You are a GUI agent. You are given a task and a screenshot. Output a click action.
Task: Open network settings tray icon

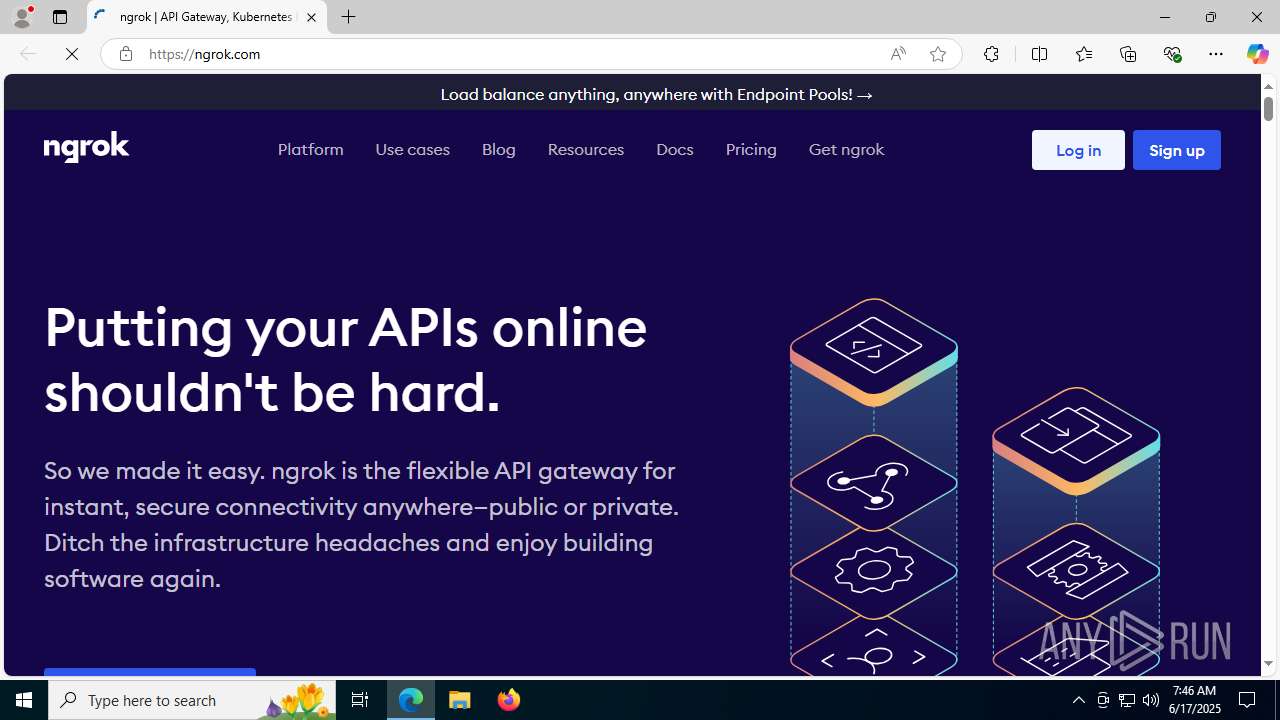click(x=1127, y=700)
